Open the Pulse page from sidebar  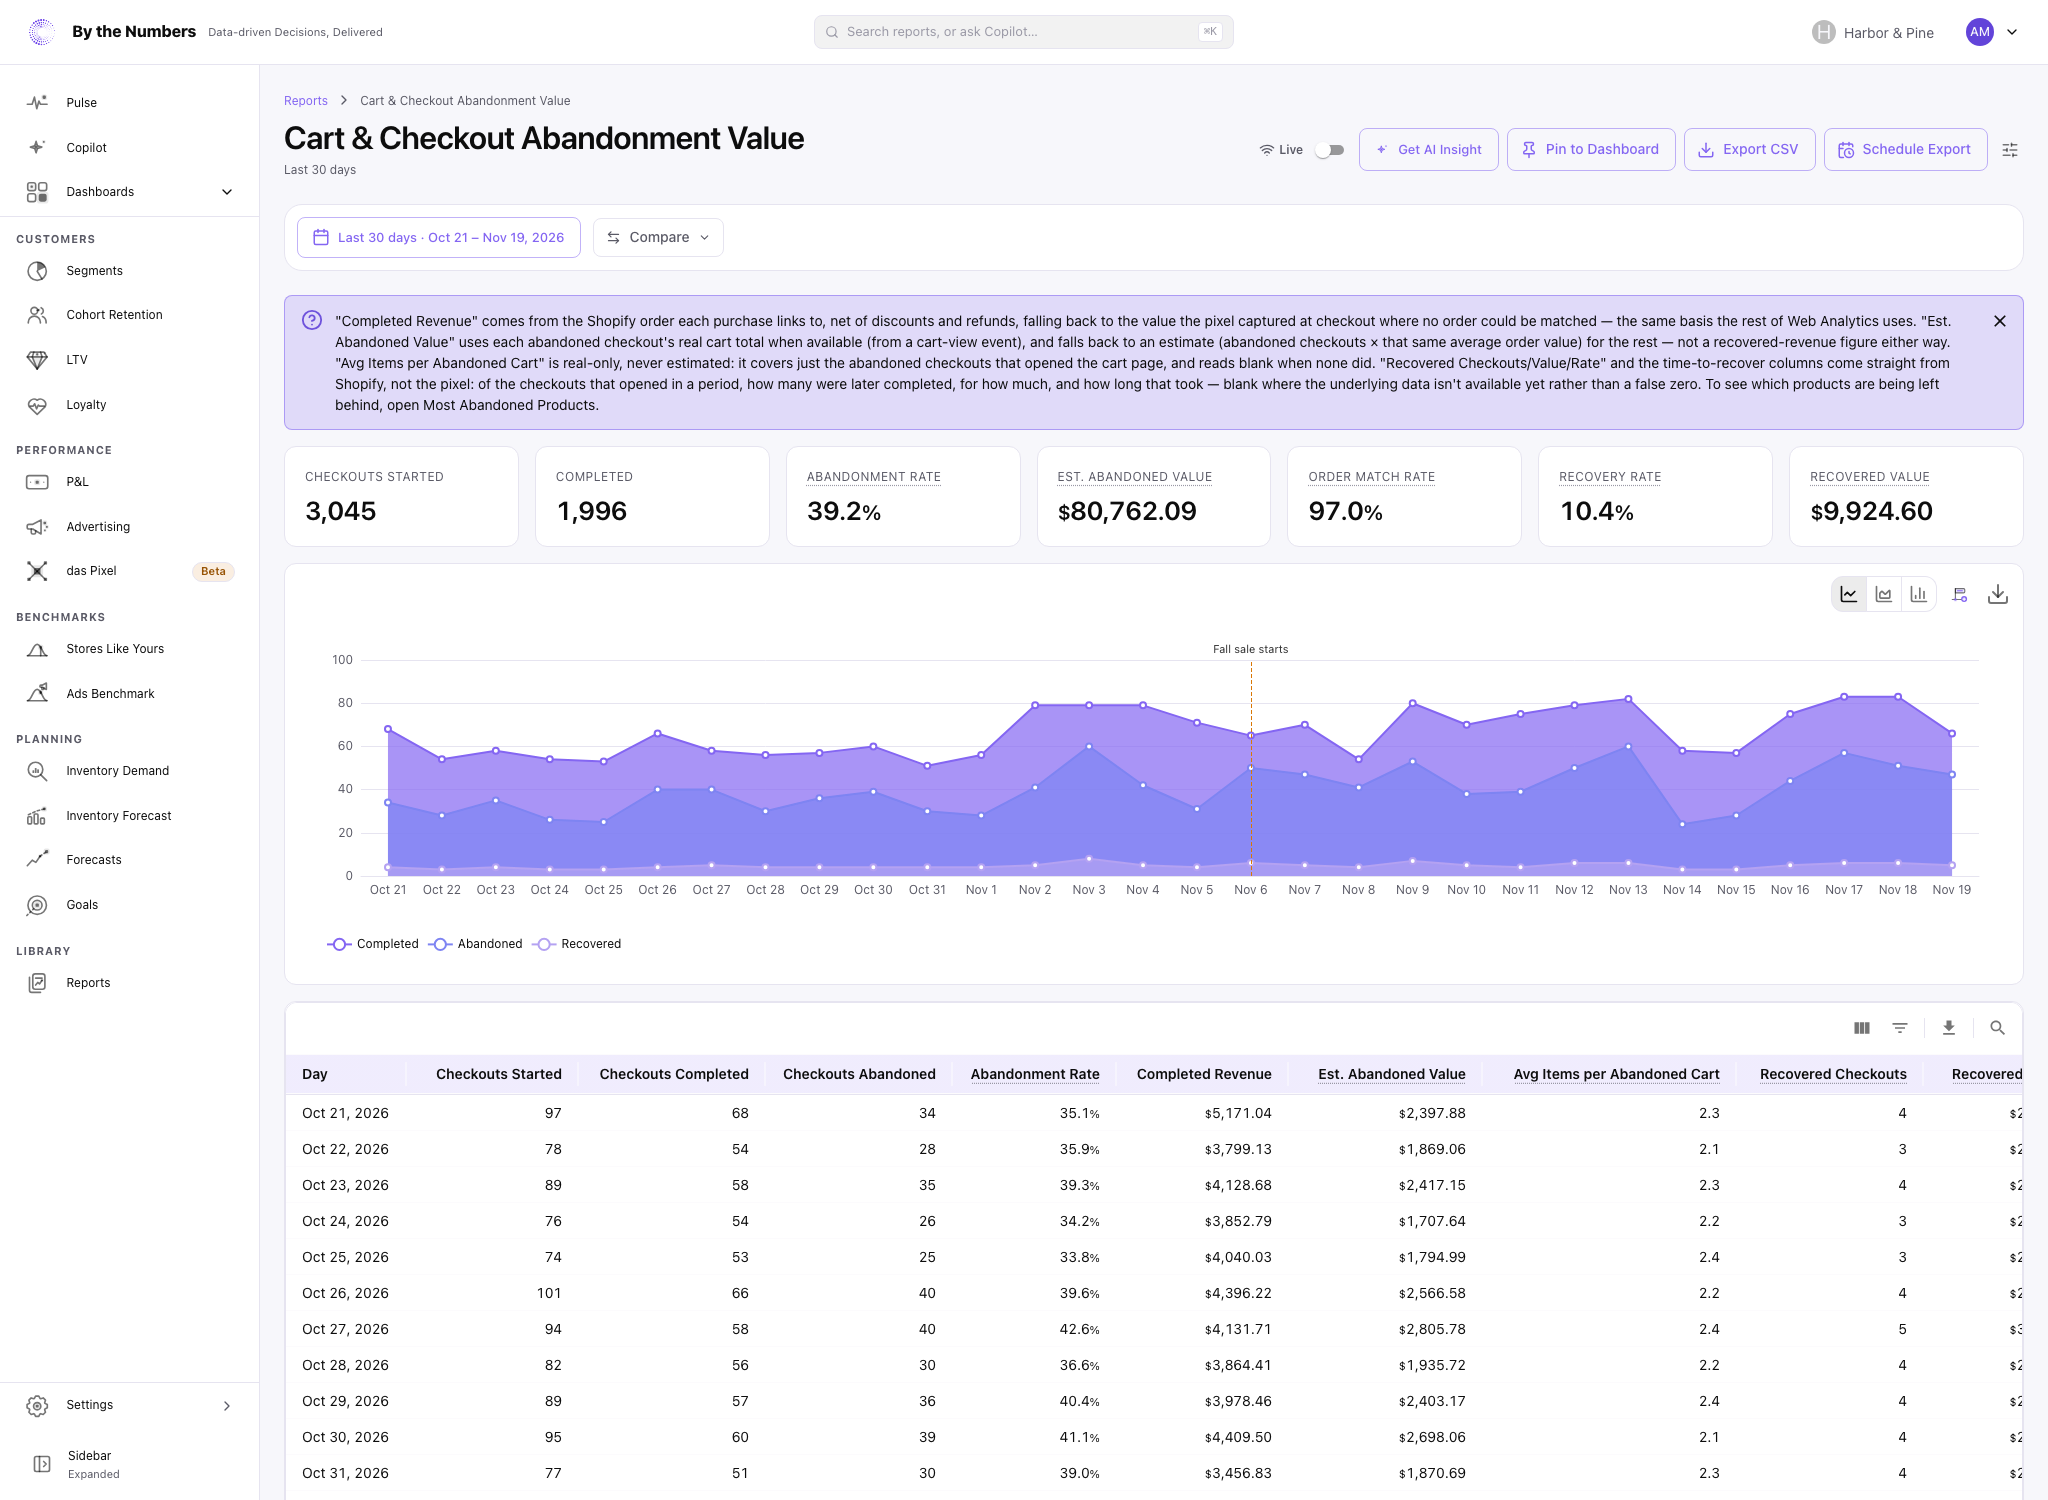[x=129, y=103]
